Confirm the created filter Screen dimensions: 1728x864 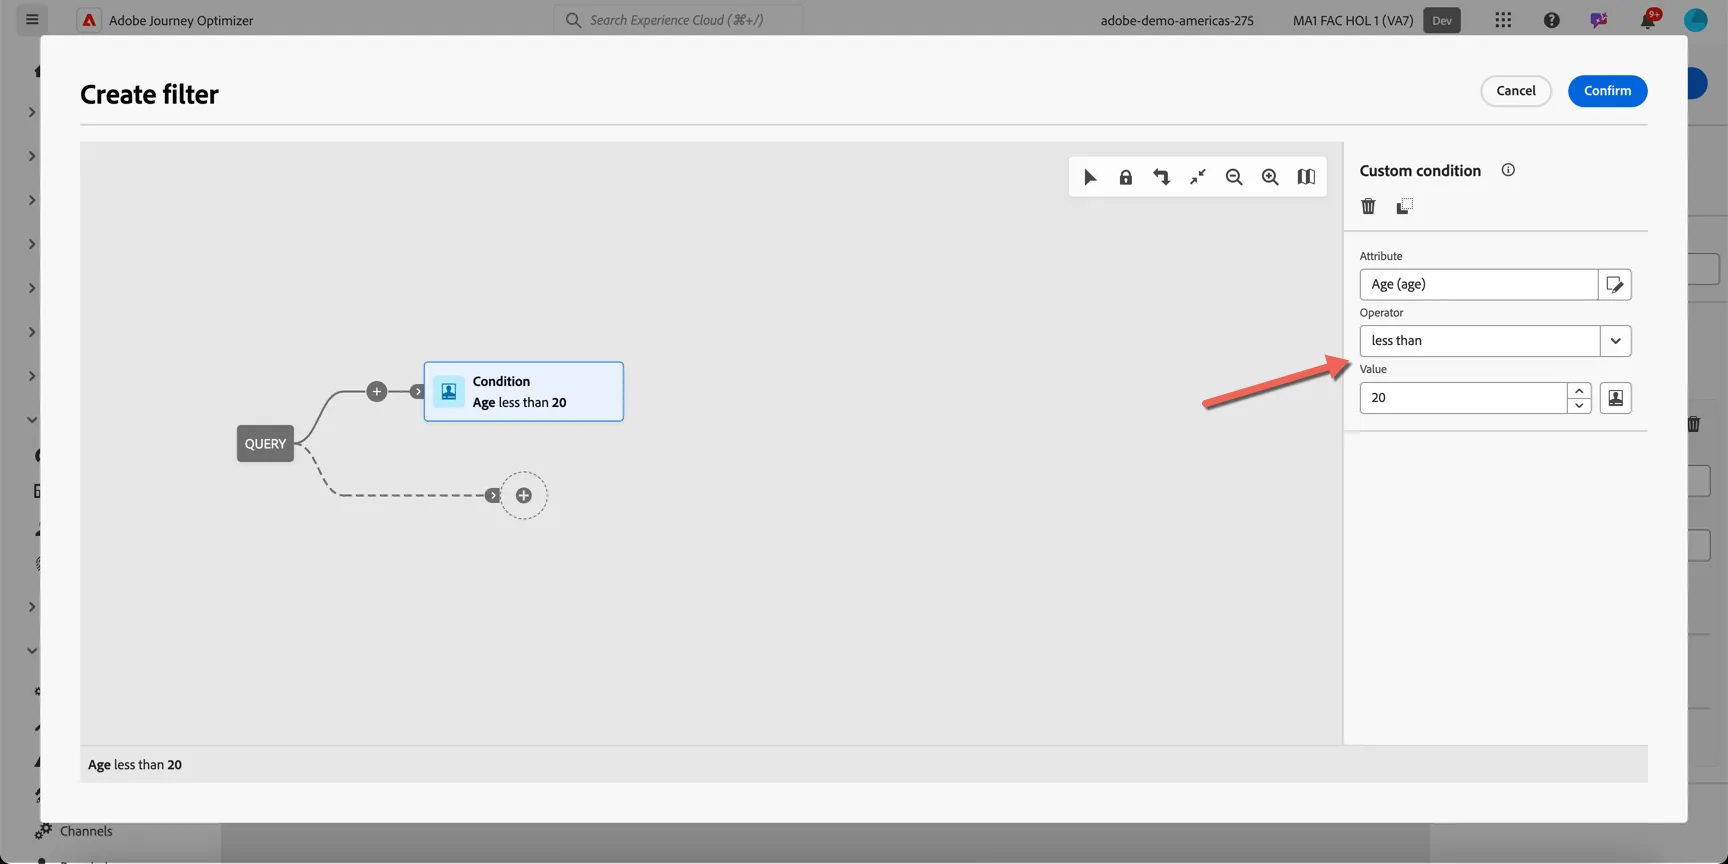coord(1607,91)
